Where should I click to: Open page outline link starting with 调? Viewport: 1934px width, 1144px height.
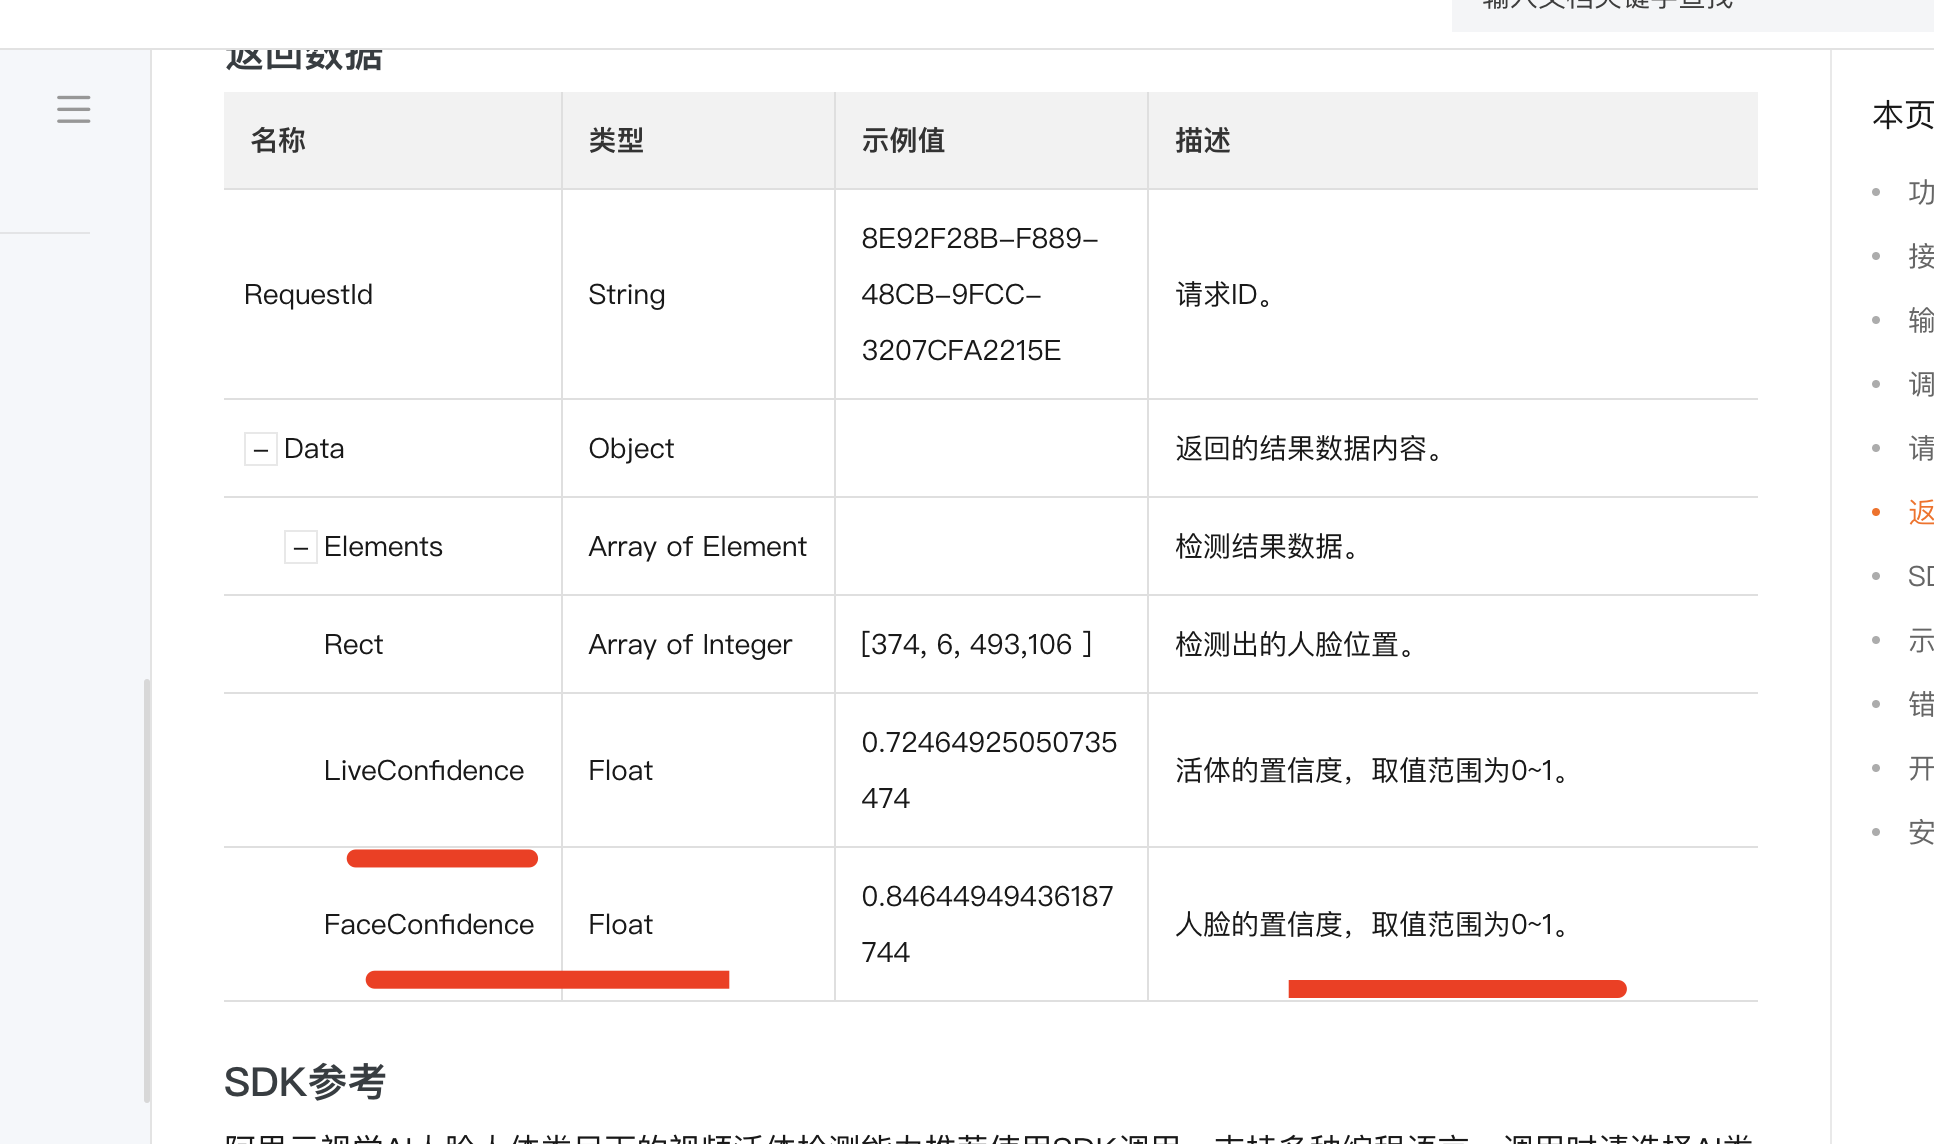1919,384
